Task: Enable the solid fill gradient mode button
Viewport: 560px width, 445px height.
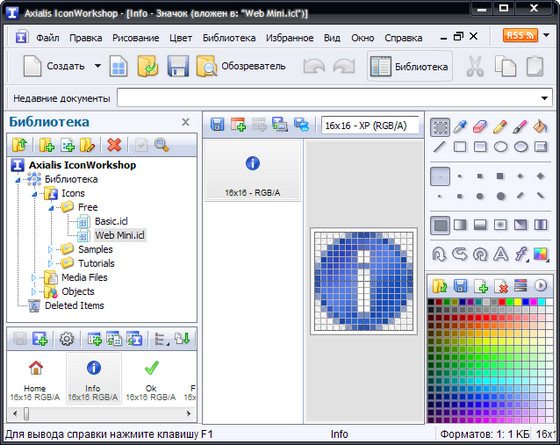Action: [x=440, y=225]
